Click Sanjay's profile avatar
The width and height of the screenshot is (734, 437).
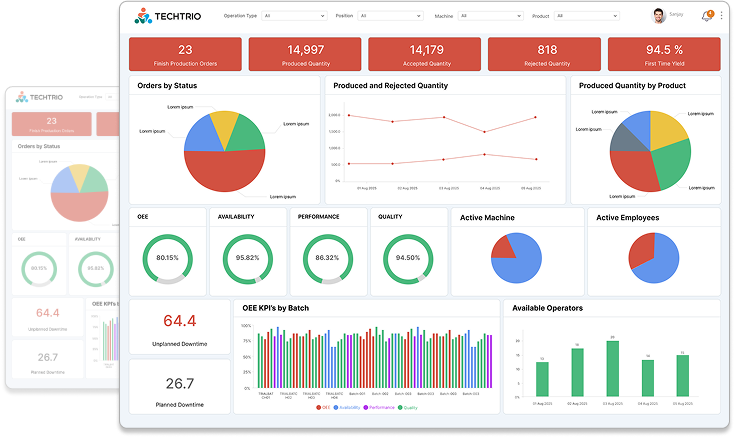659,15
